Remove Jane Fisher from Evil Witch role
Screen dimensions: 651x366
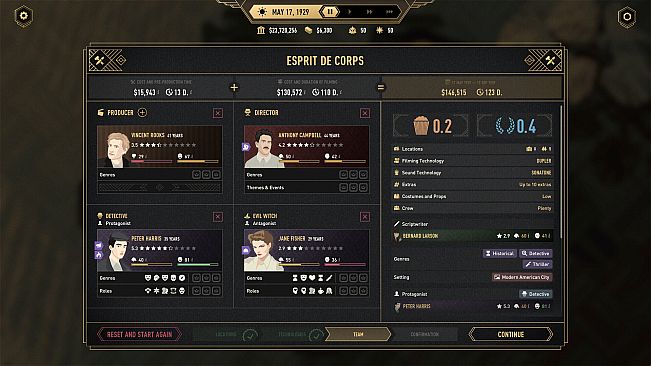pos(365,217)
